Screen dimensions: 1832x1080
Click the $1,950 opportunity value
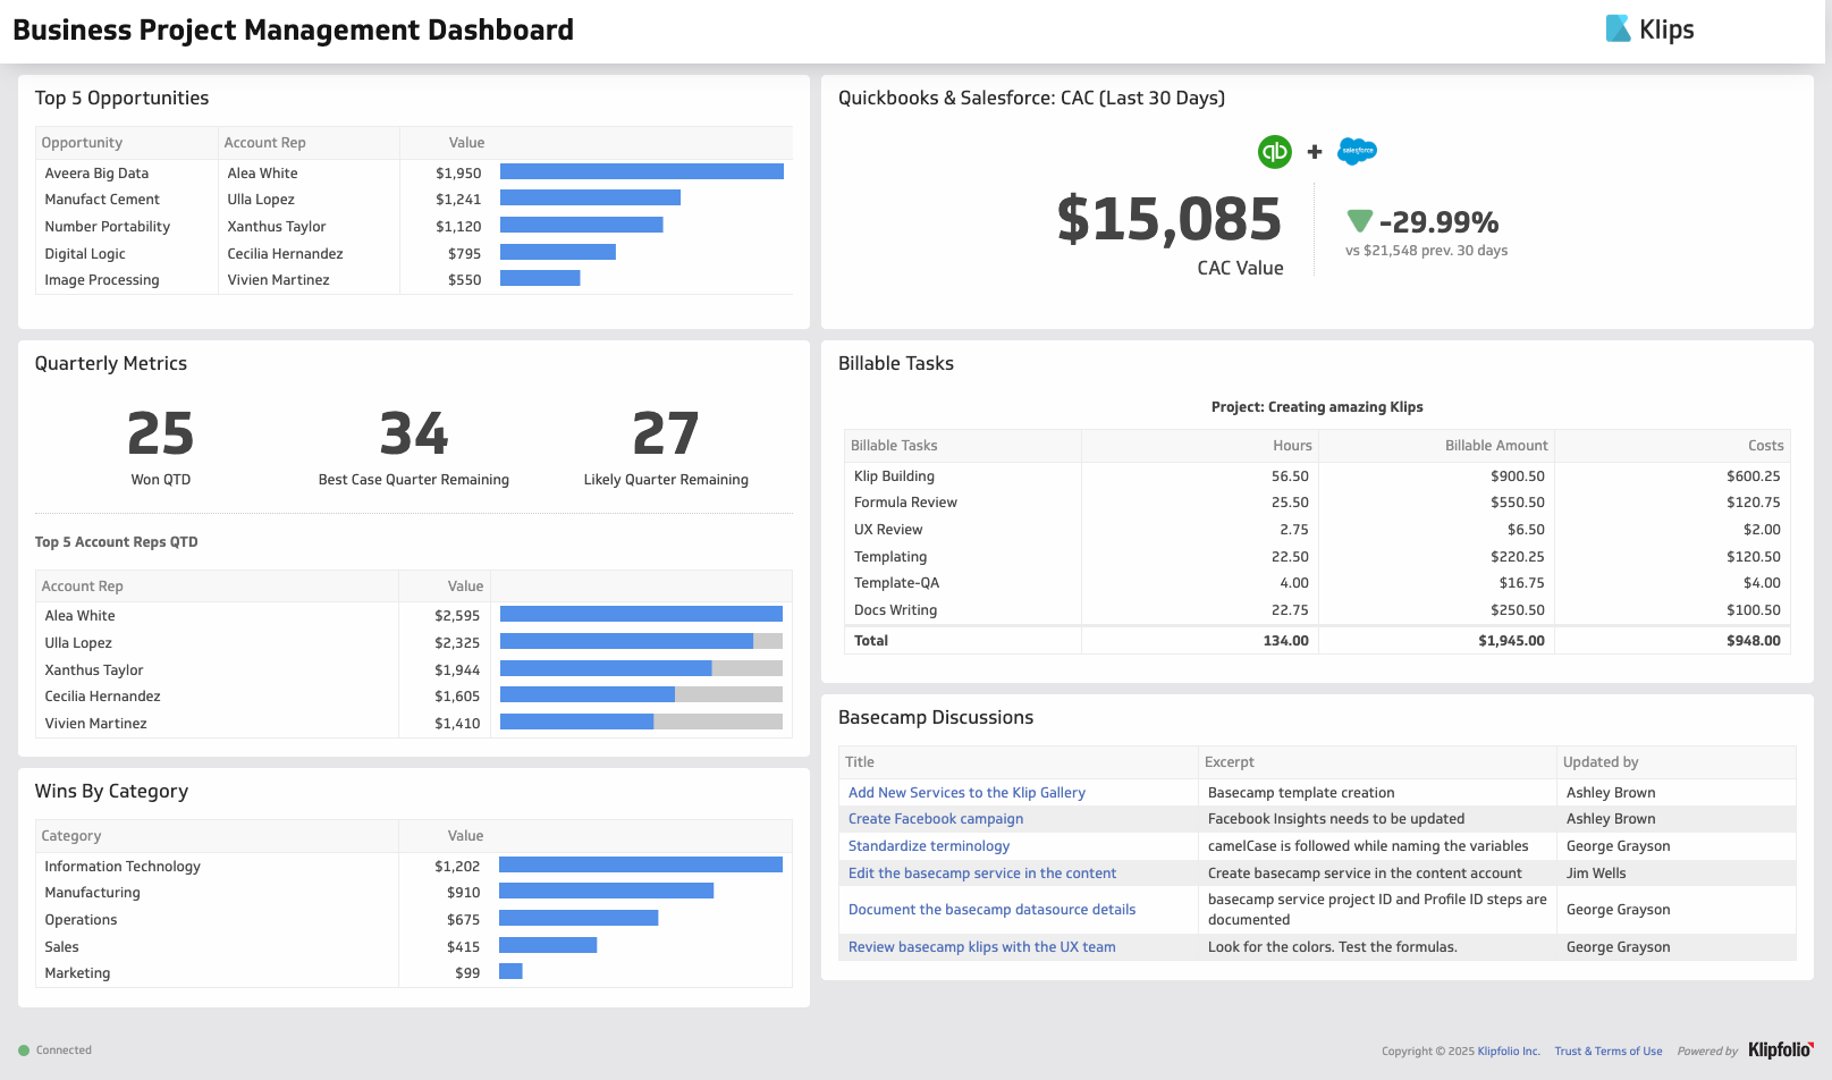[458, 173]
